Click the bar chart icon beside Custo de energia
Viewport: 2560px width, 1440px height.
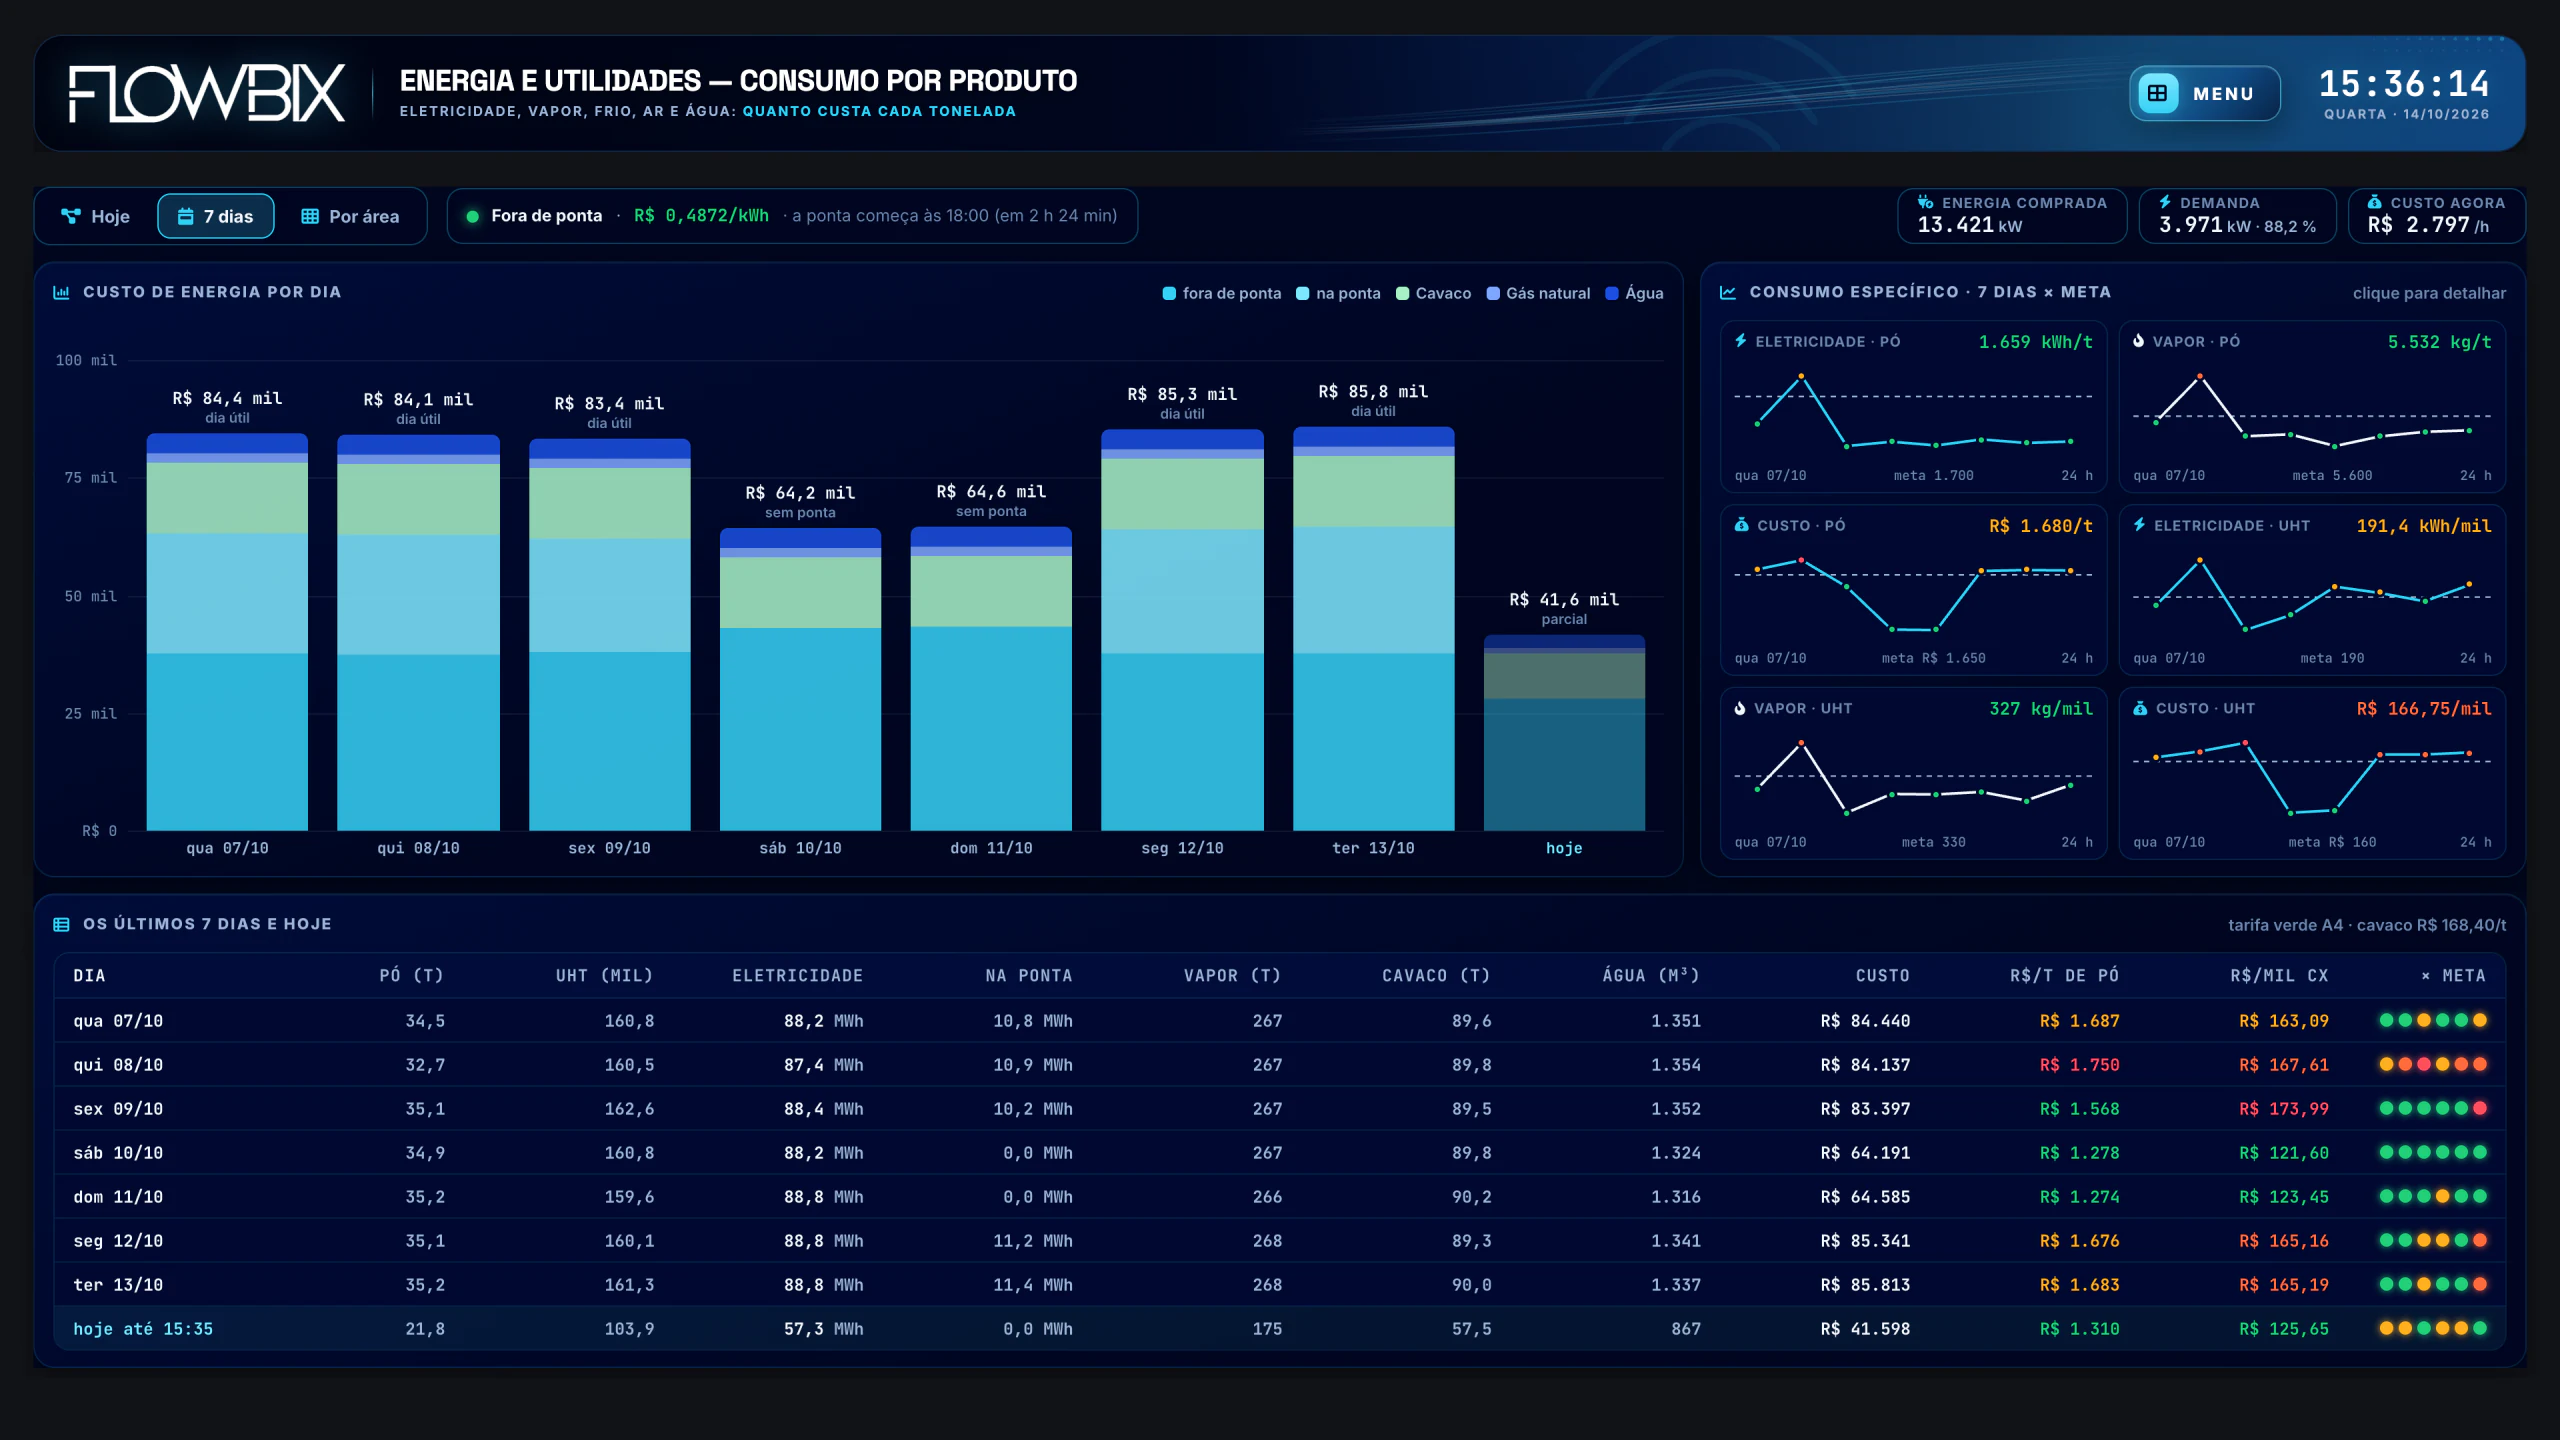61,292
